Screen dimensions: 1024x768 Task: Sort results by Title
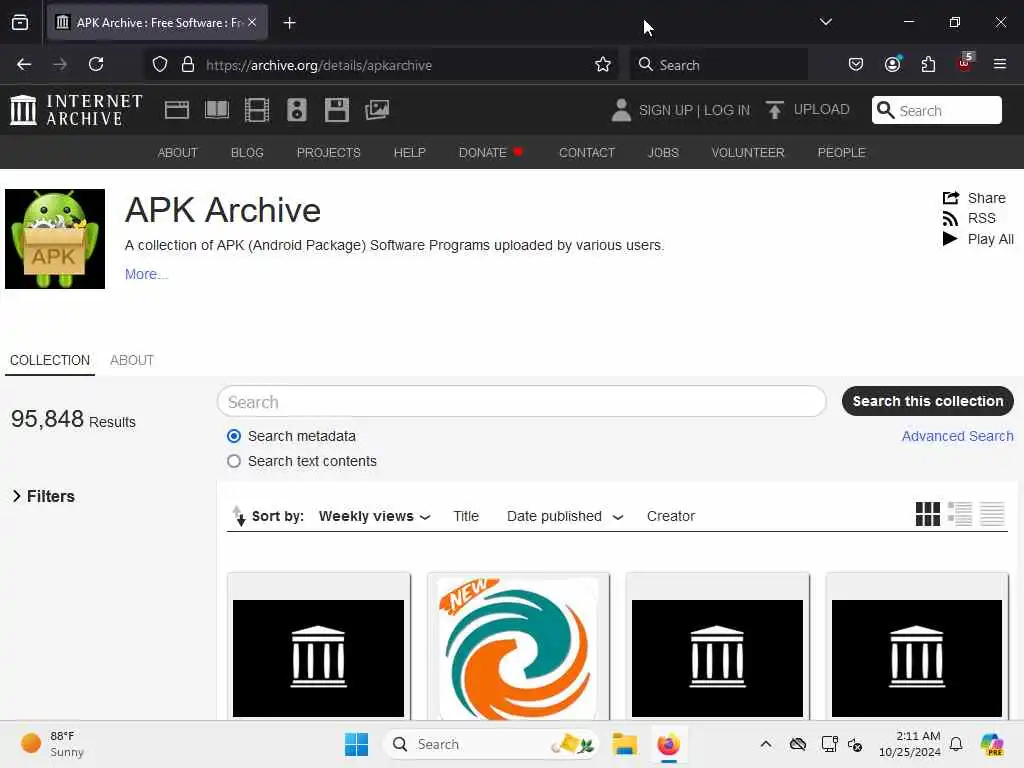pyautogui.click(x=466, y=517)
